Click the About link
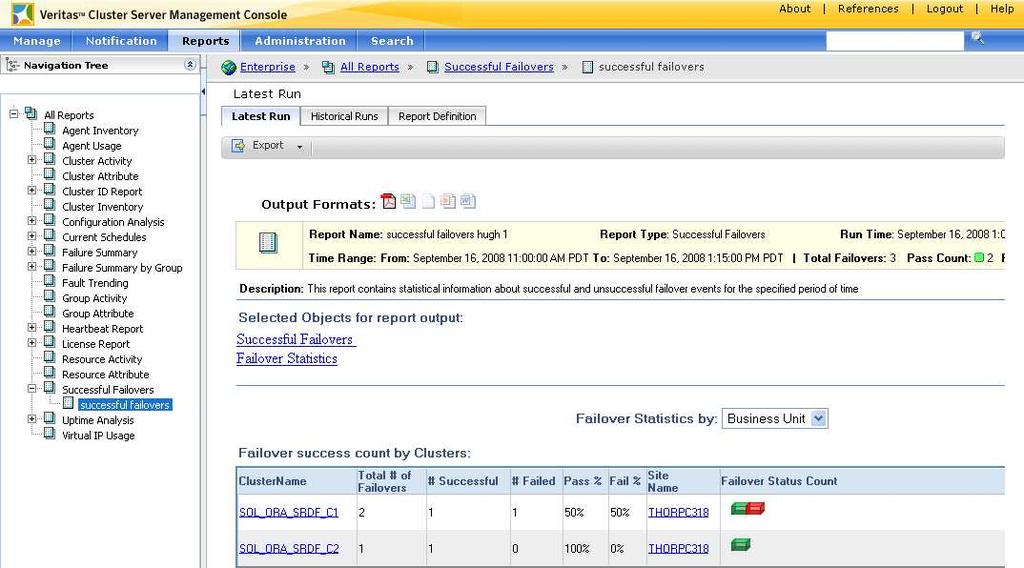1024x568 pixels. [x=795, y=8]
